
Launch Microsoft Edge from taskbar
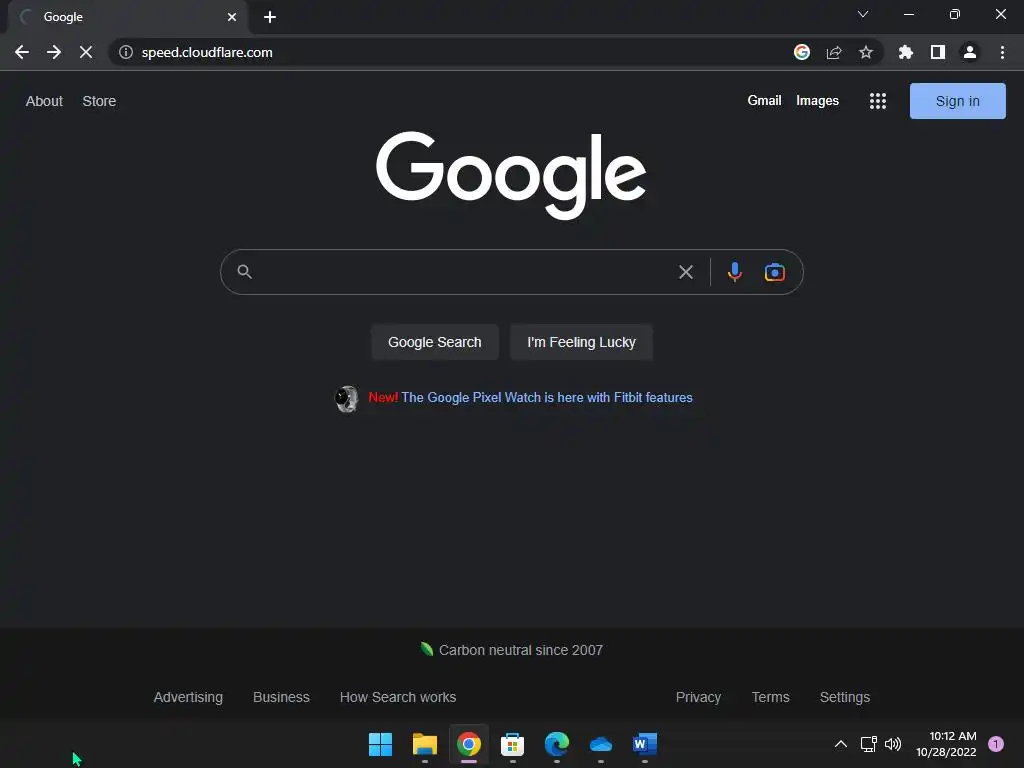coord(556,744)
